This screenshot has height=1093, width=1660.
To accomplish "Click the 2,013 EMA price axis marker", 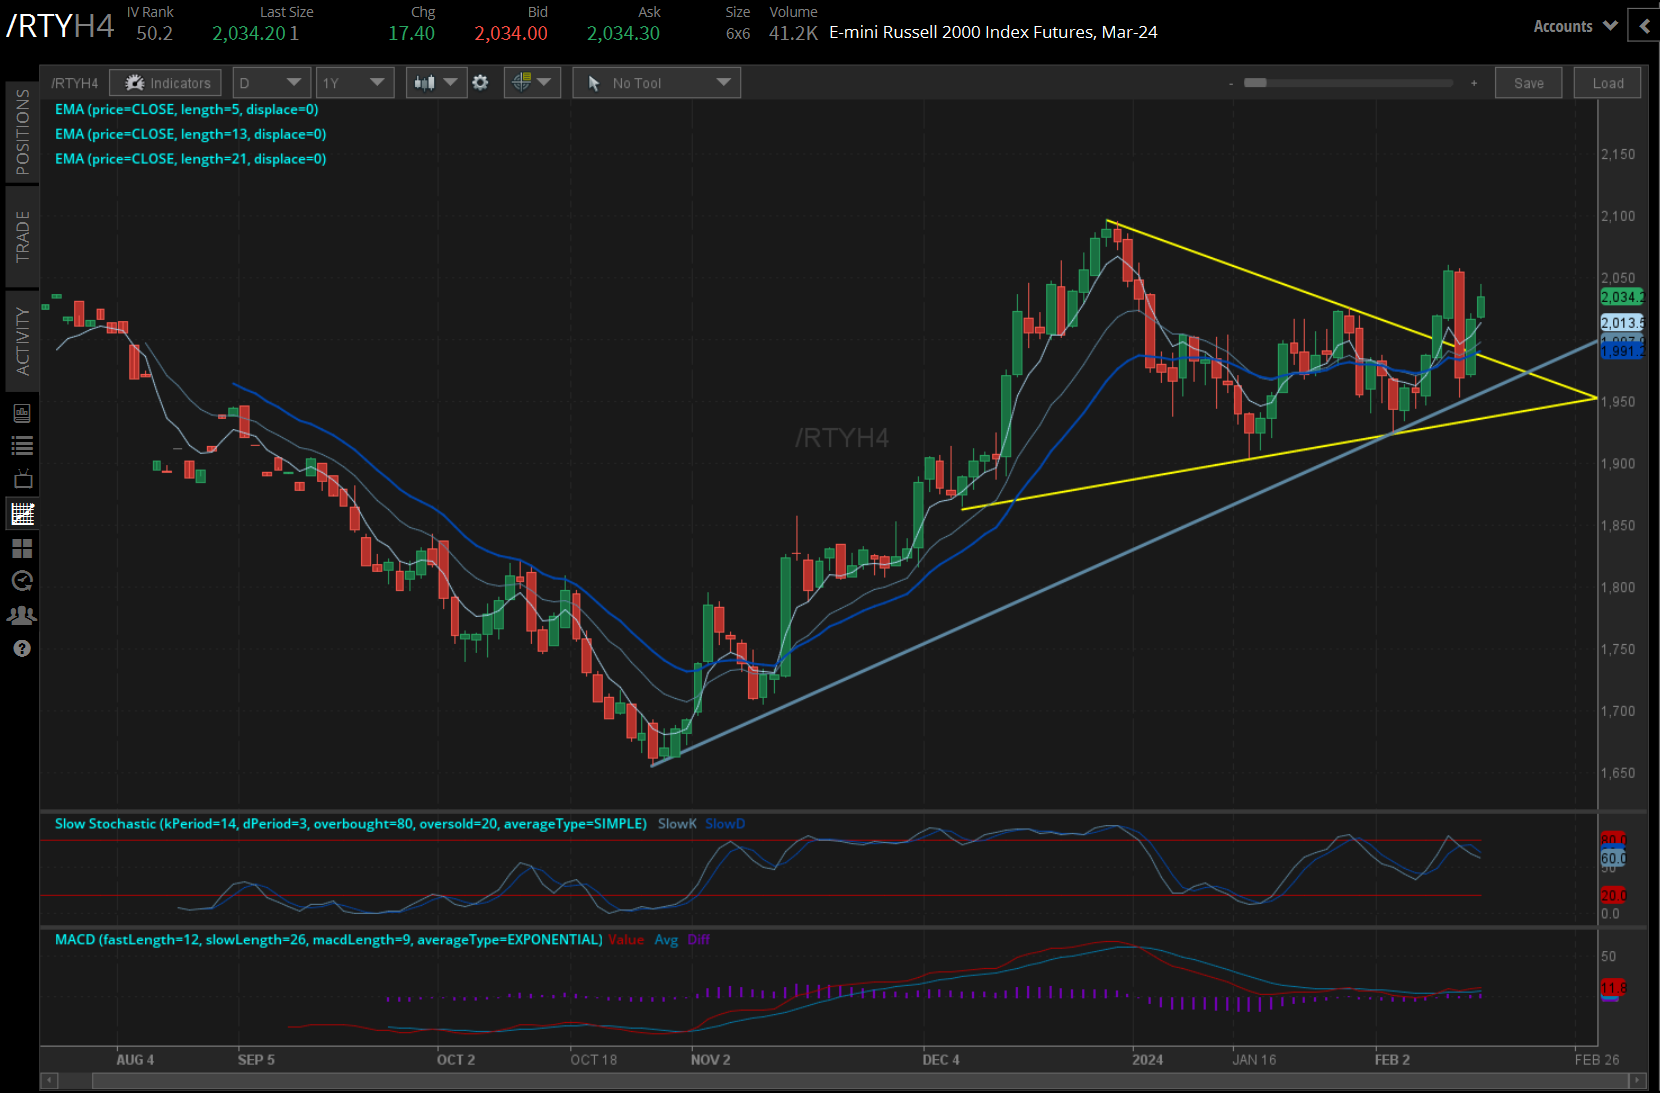I will tap(1621, 323).
